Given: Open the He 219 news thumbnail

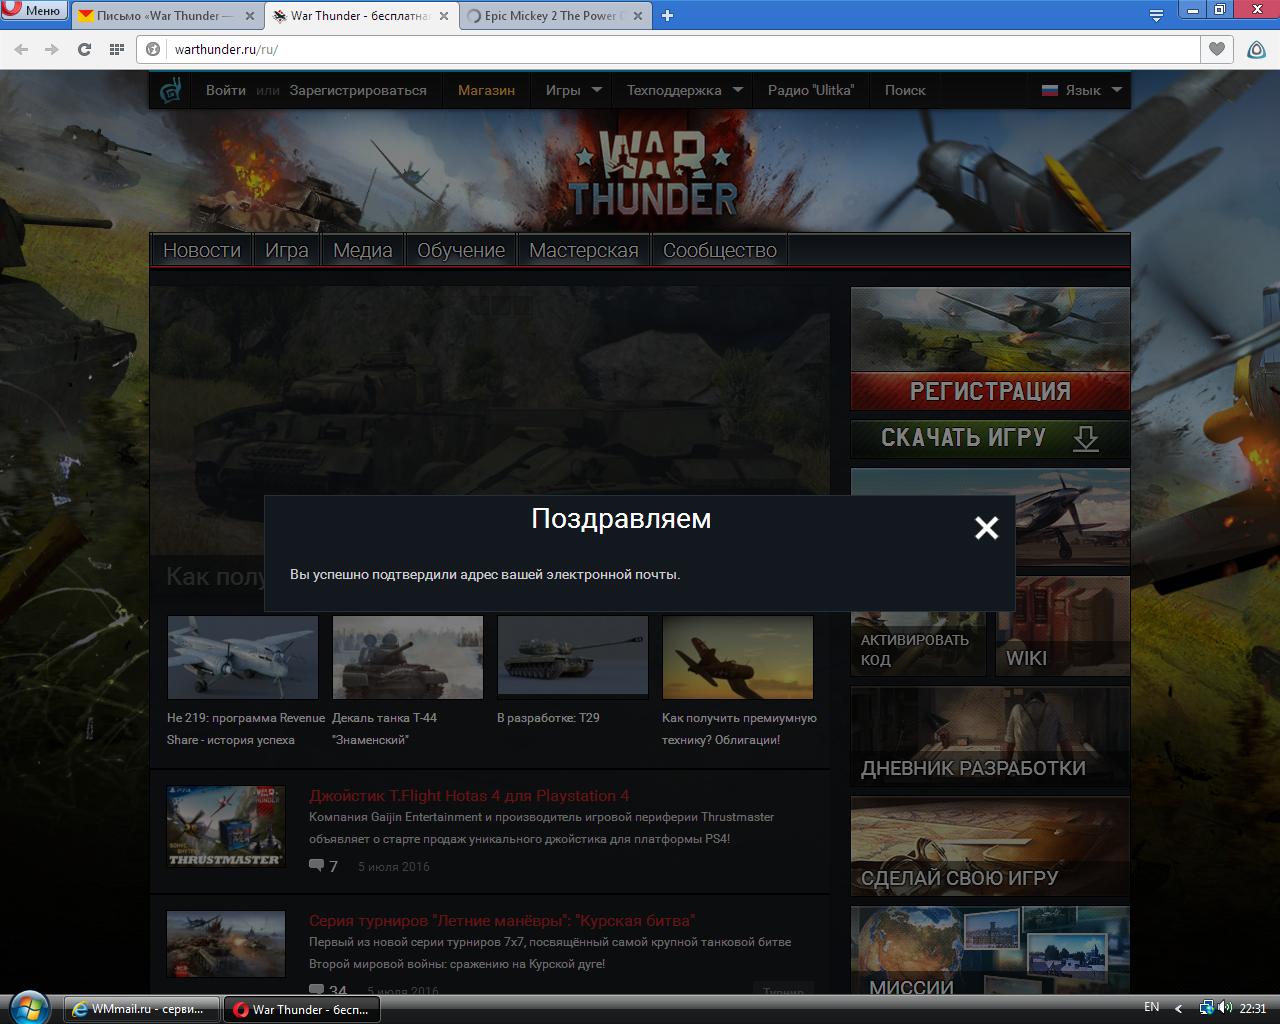Looking at the screenshot, I should 243,657.
